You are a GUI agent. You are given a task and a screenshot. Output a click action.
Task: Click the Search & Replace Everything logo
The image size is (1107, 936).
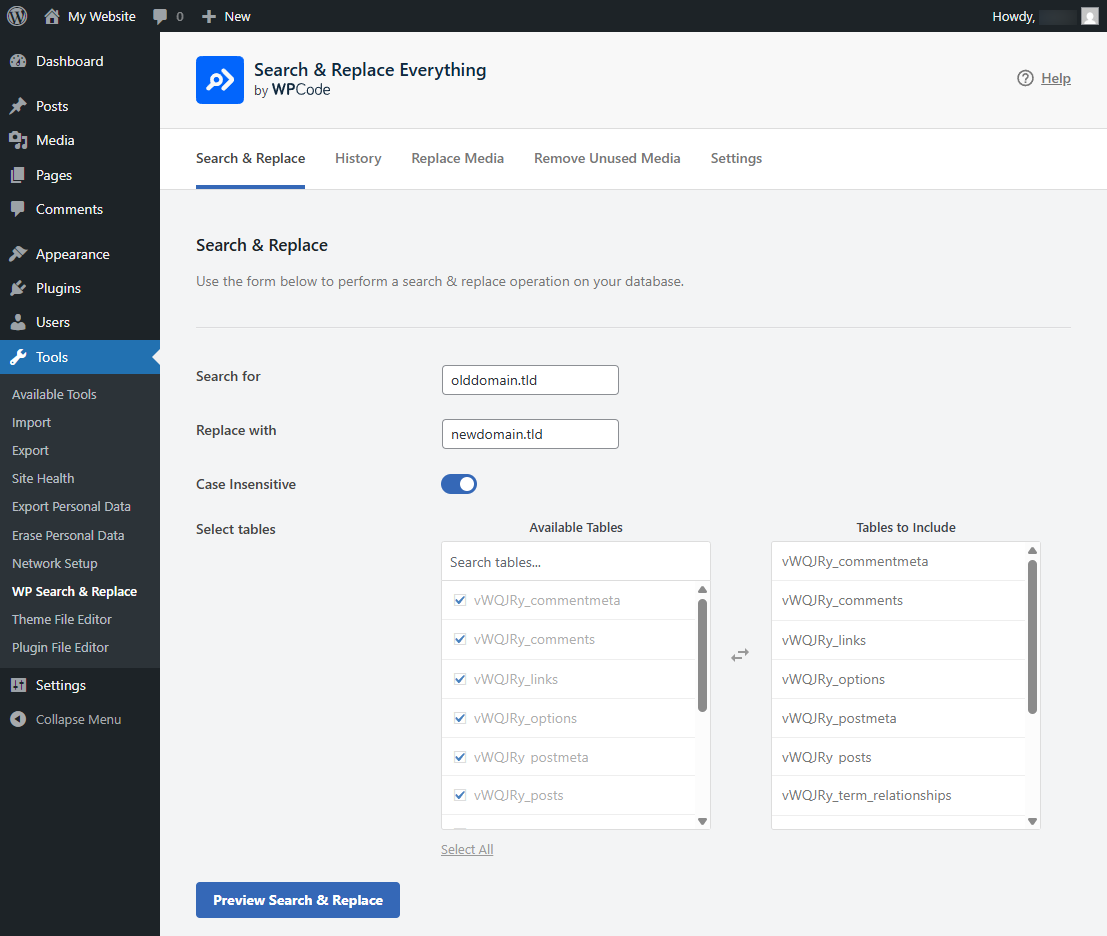[x=220, y=80]
